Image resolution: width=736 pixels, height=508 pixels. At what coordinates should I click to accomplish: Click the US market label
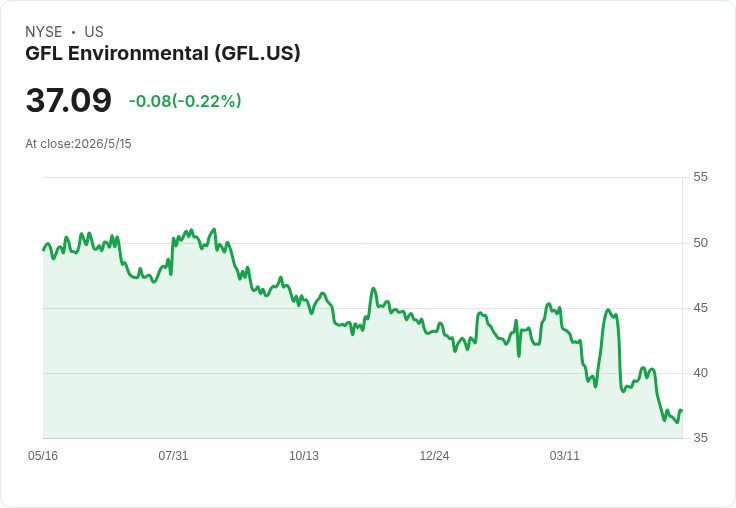pos(94,32)
